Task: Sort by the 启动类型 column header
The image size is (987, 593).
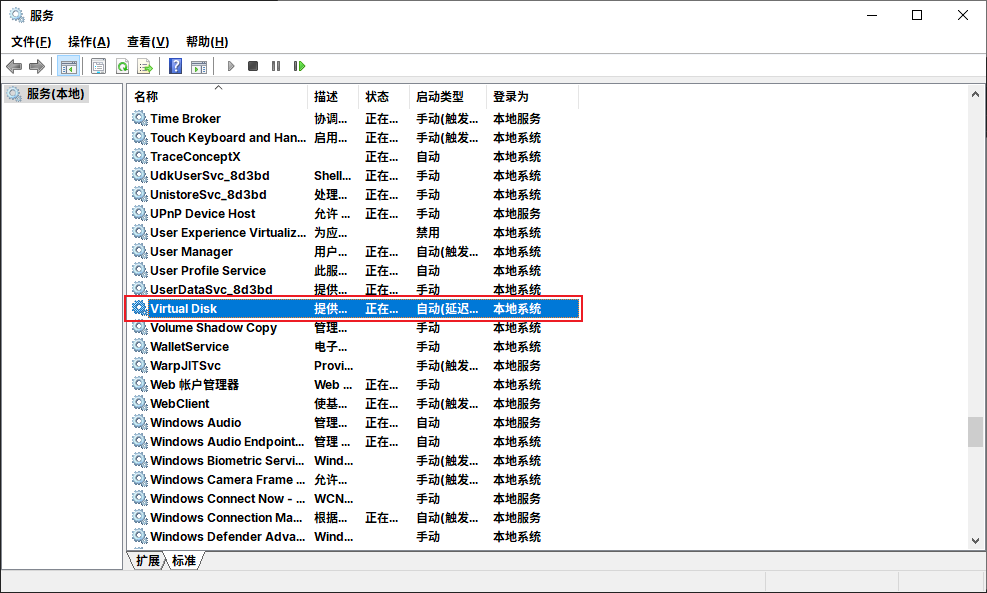Action: click(448, 97)
